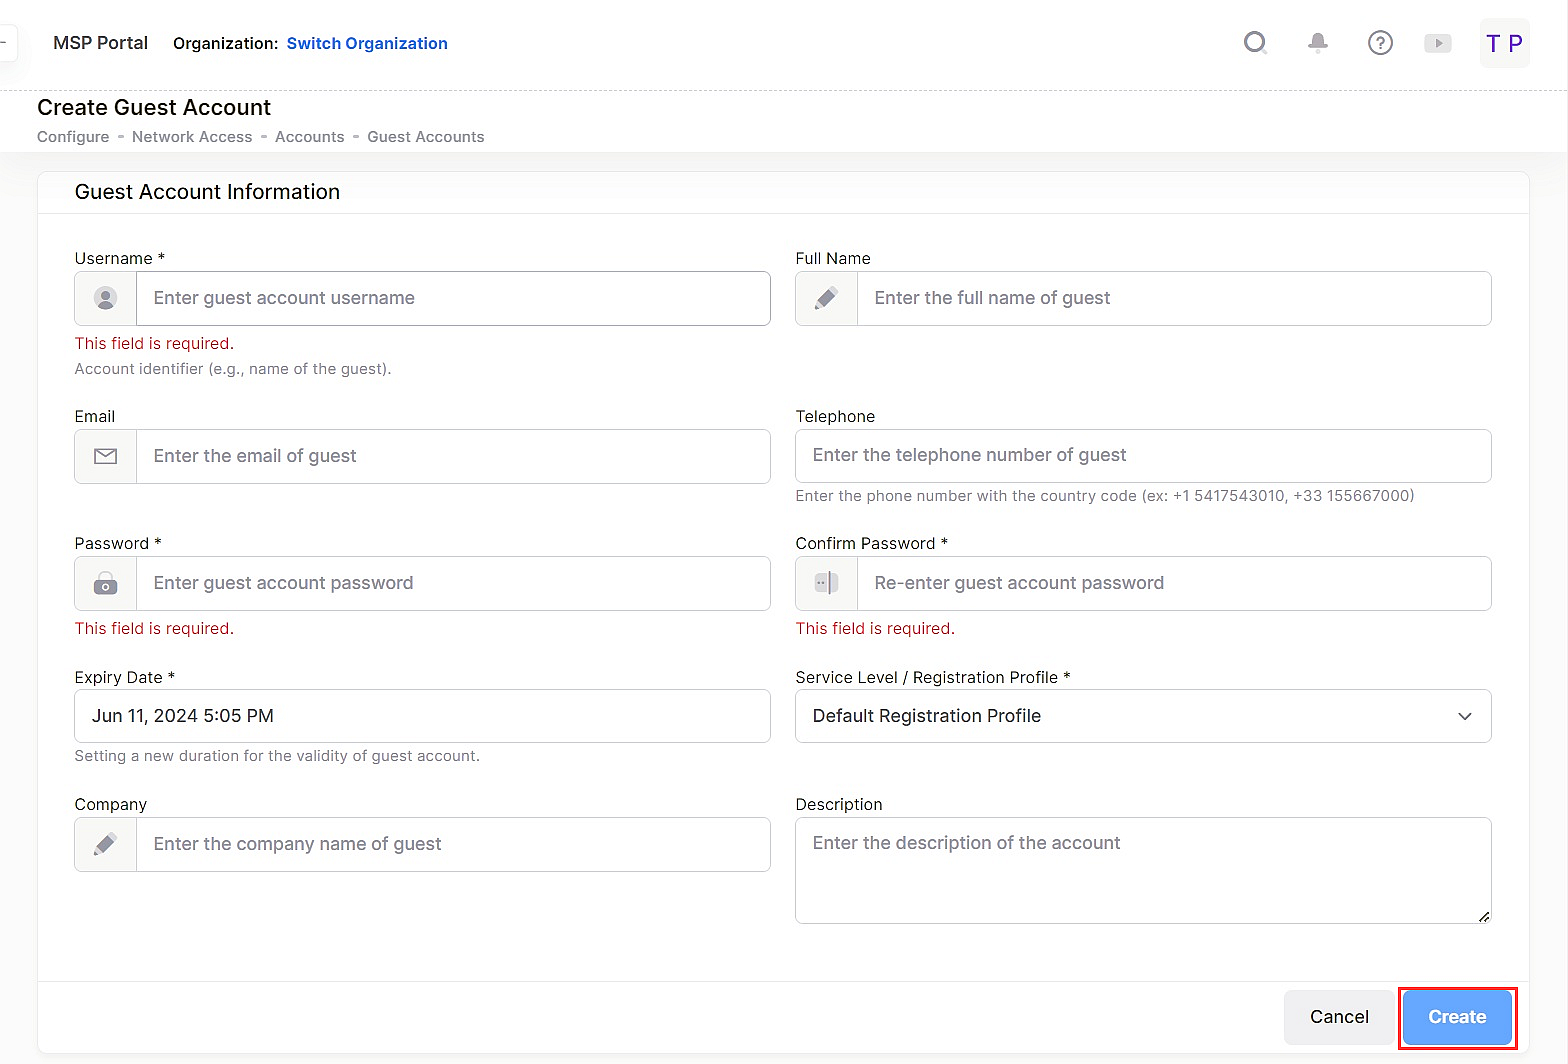Go to Accounts breadcrumb

coord(309,137)
